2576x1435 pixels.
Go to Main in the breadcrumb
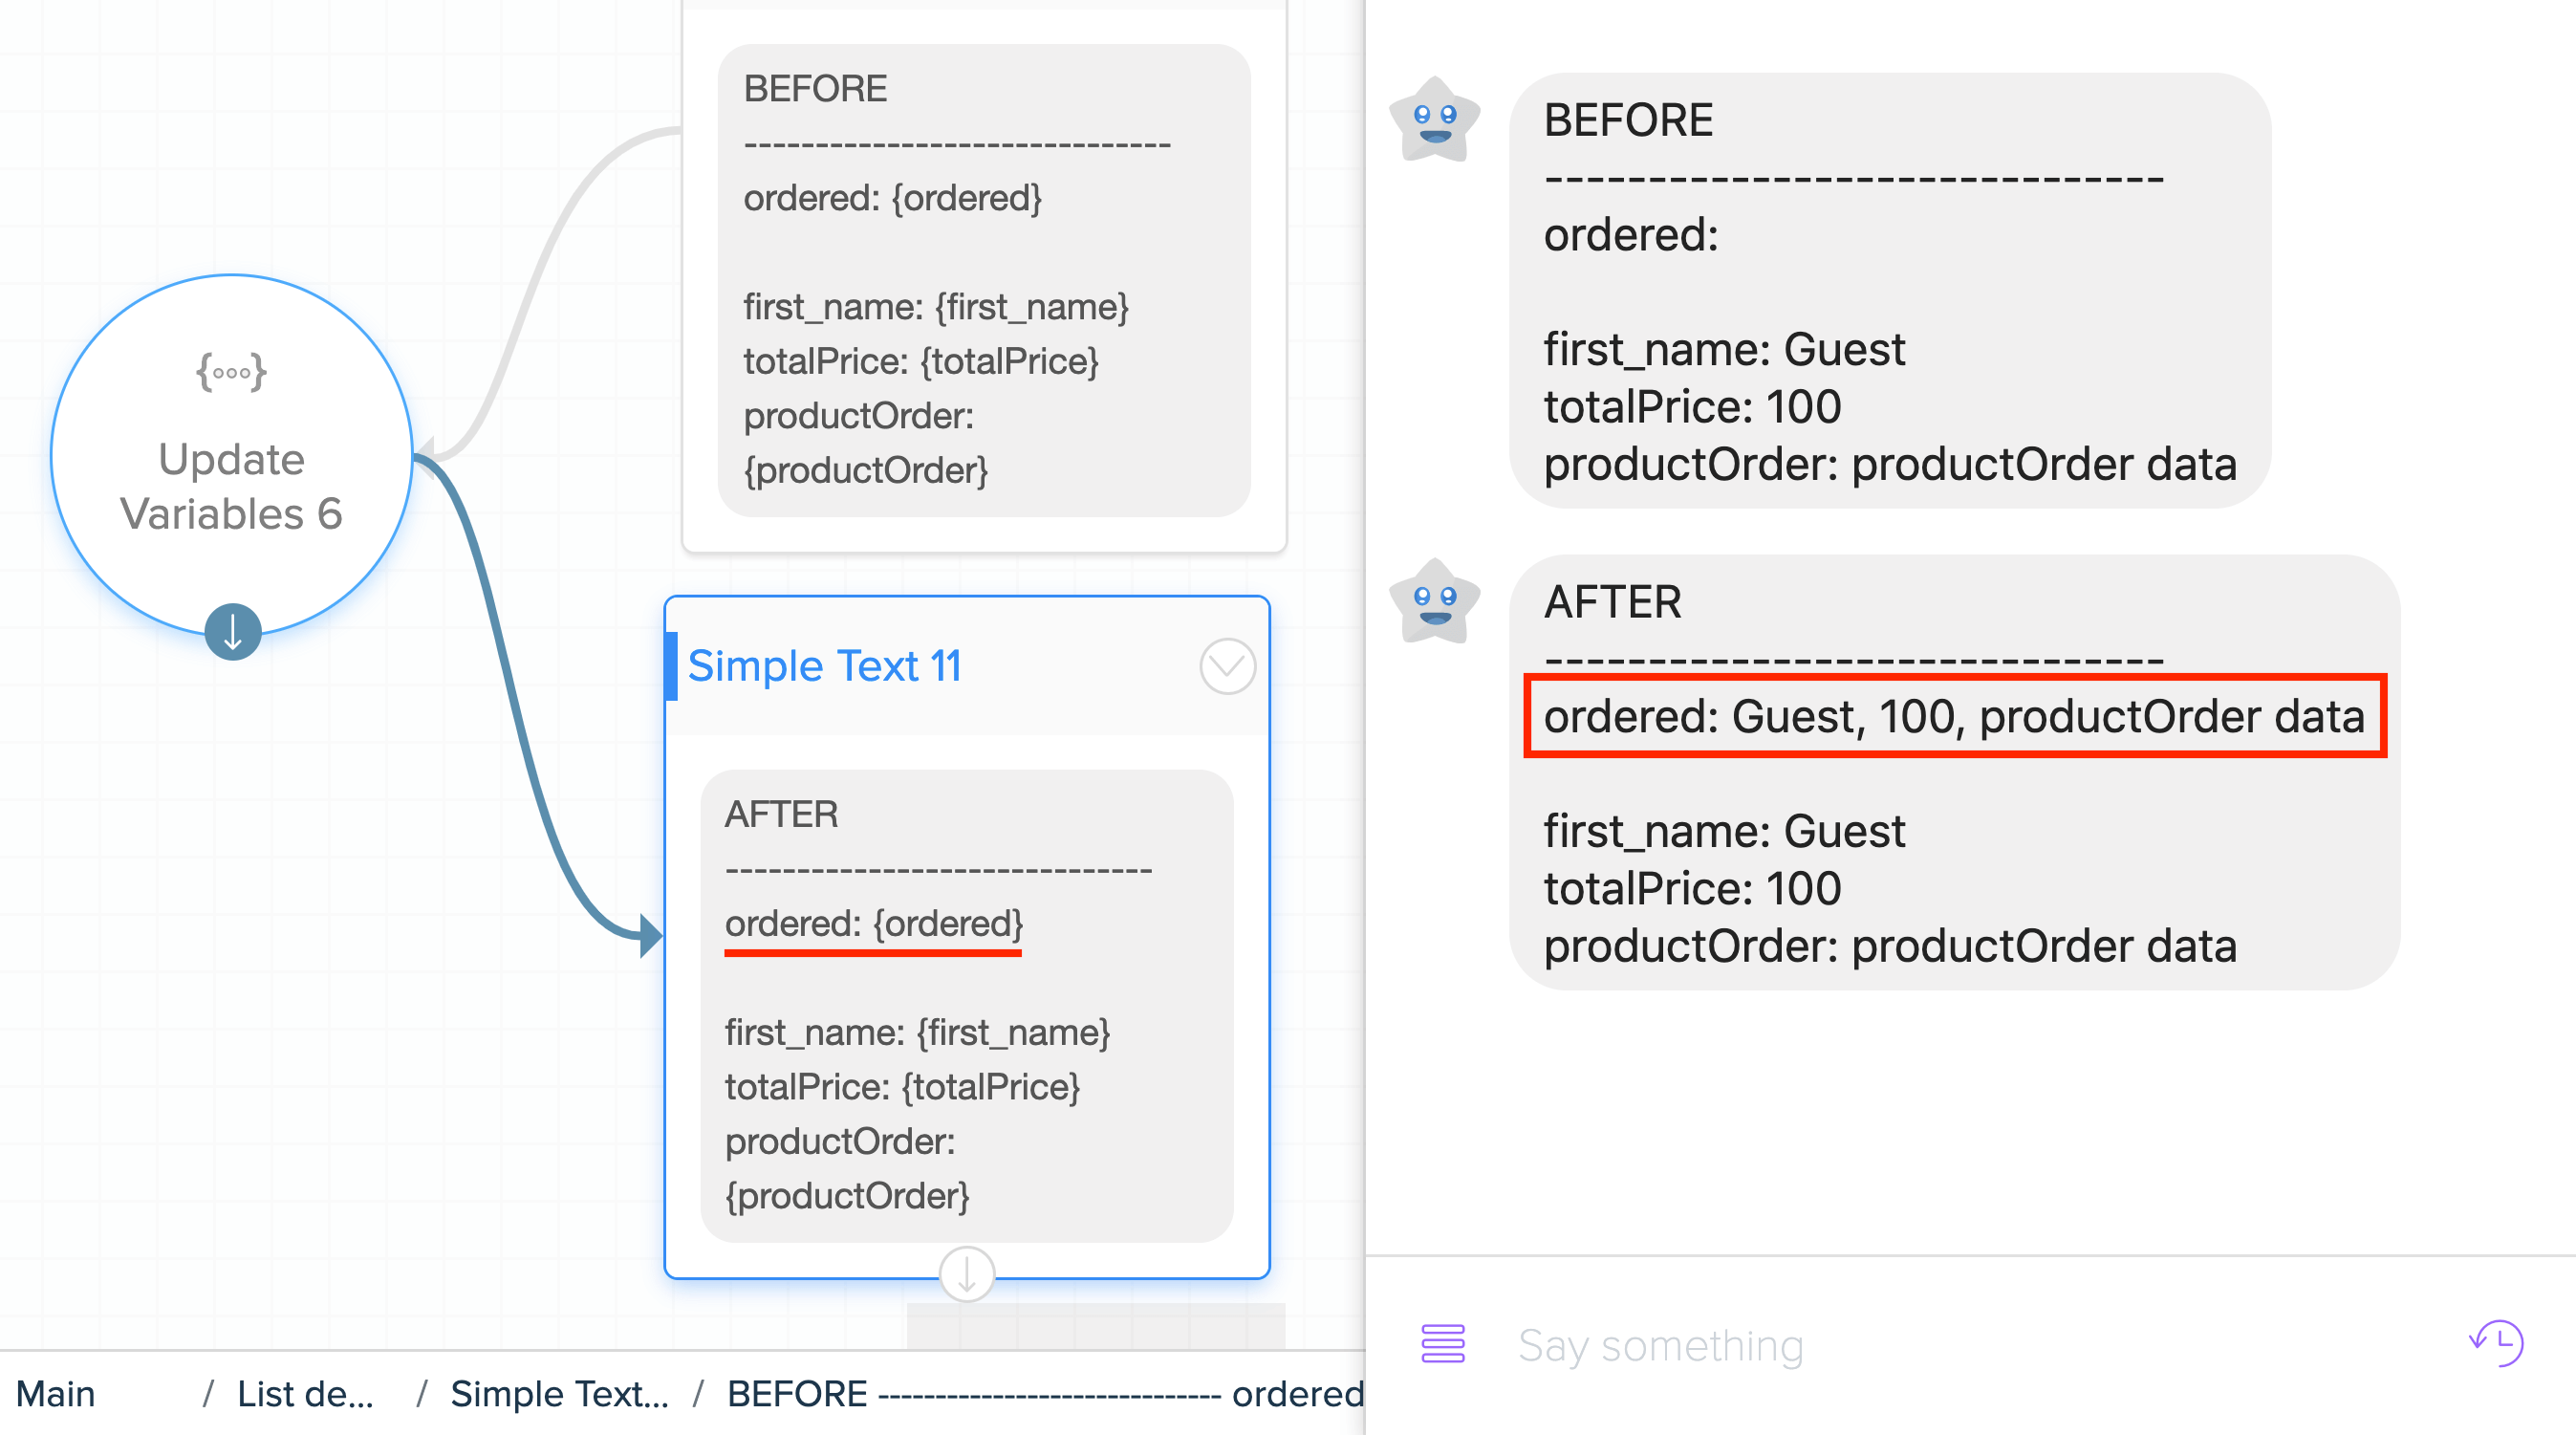click(56, 1393)
